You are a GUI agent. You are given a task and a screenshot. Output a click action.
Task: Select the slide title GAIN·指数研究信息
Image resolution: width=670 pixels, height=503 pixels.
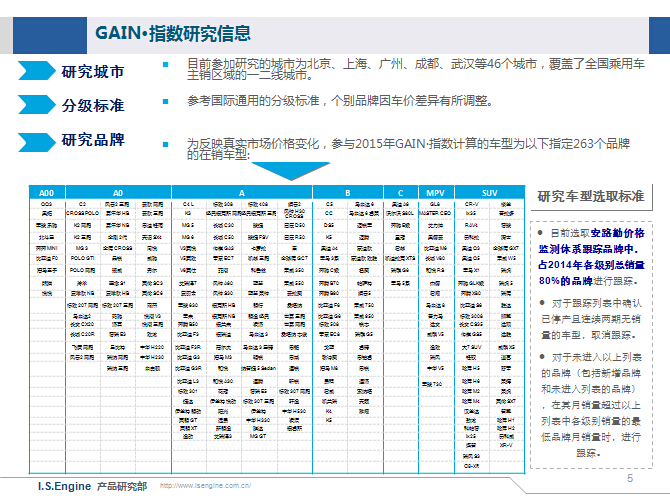click(x=173, y=33)
